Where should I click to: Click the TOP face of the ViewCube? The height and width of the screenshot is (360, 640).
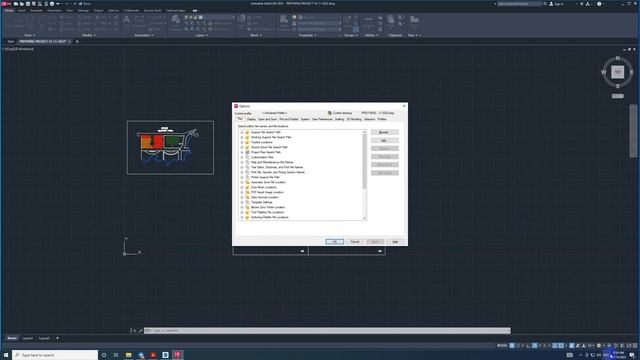(618, 72)
